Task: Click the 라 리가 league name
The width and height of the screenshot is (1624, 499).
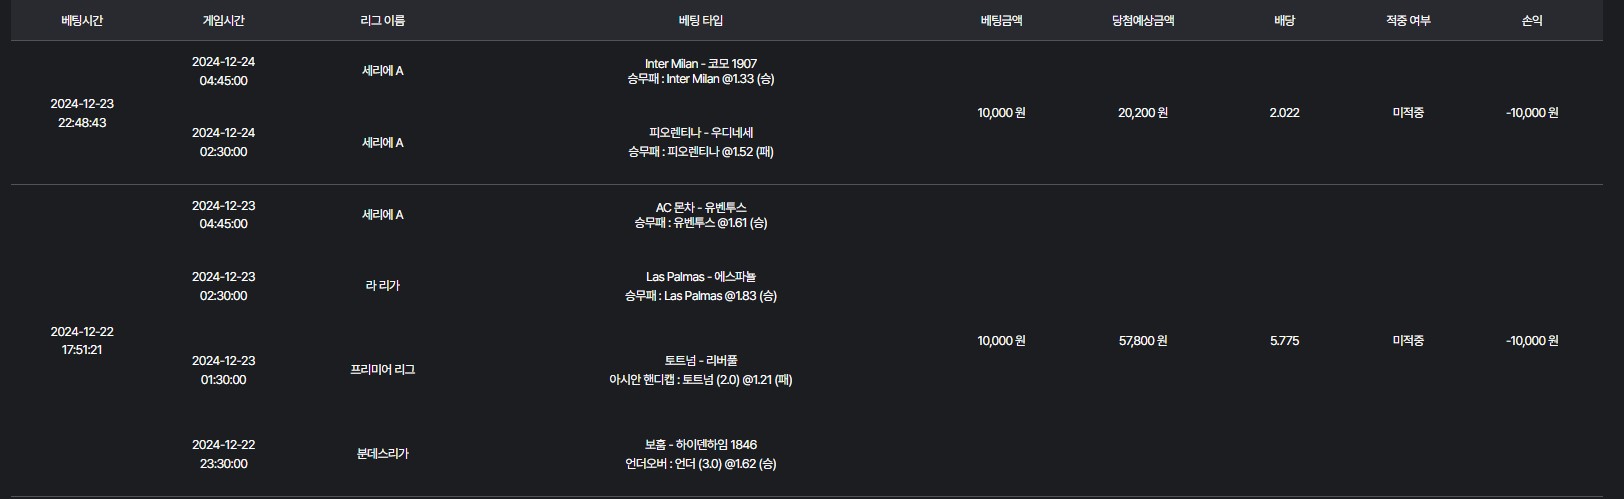Action: (382, 285)
